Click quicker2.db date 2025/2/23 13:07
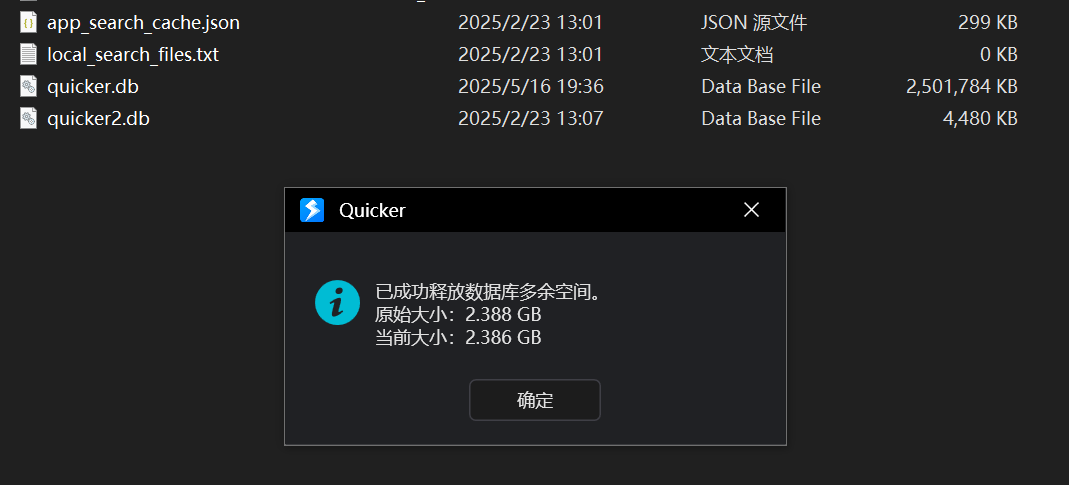Screen dimensions: 1069x485 coord(530,119)
